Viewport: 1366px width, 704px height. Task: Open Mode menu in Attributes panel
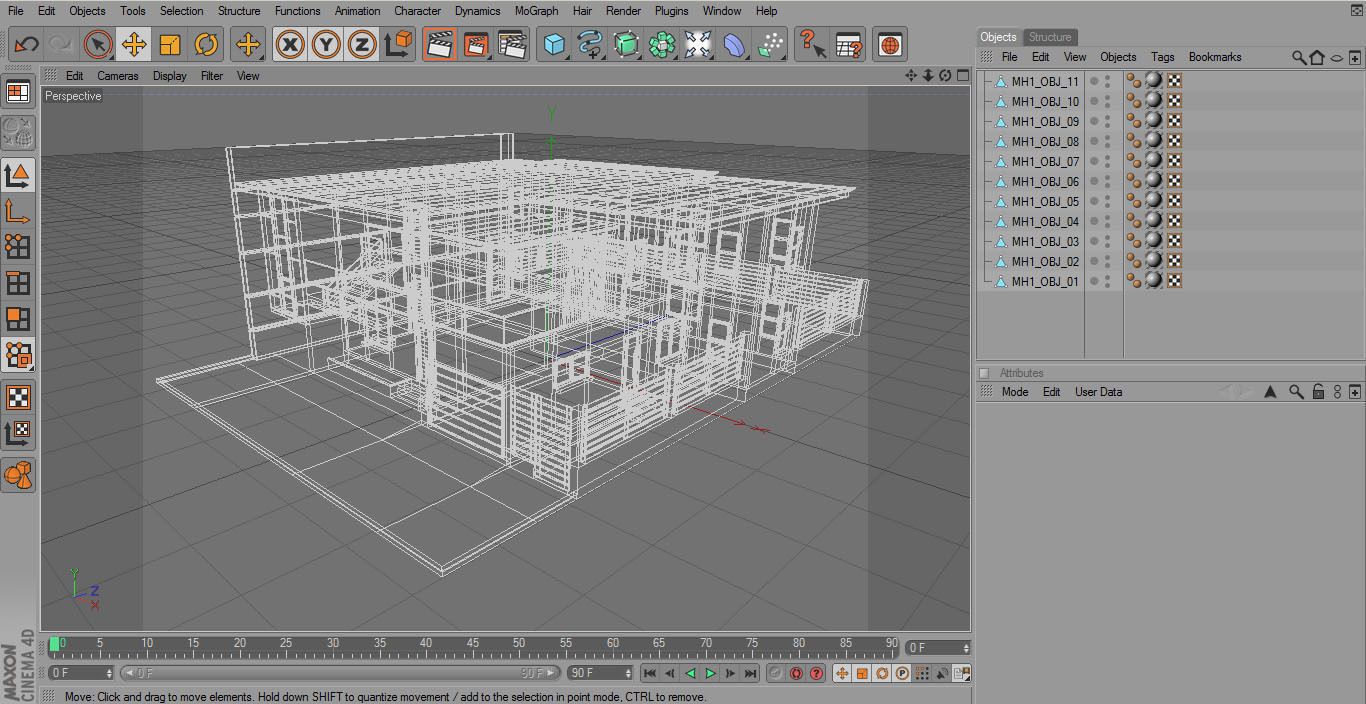[x=1015, y=392]
